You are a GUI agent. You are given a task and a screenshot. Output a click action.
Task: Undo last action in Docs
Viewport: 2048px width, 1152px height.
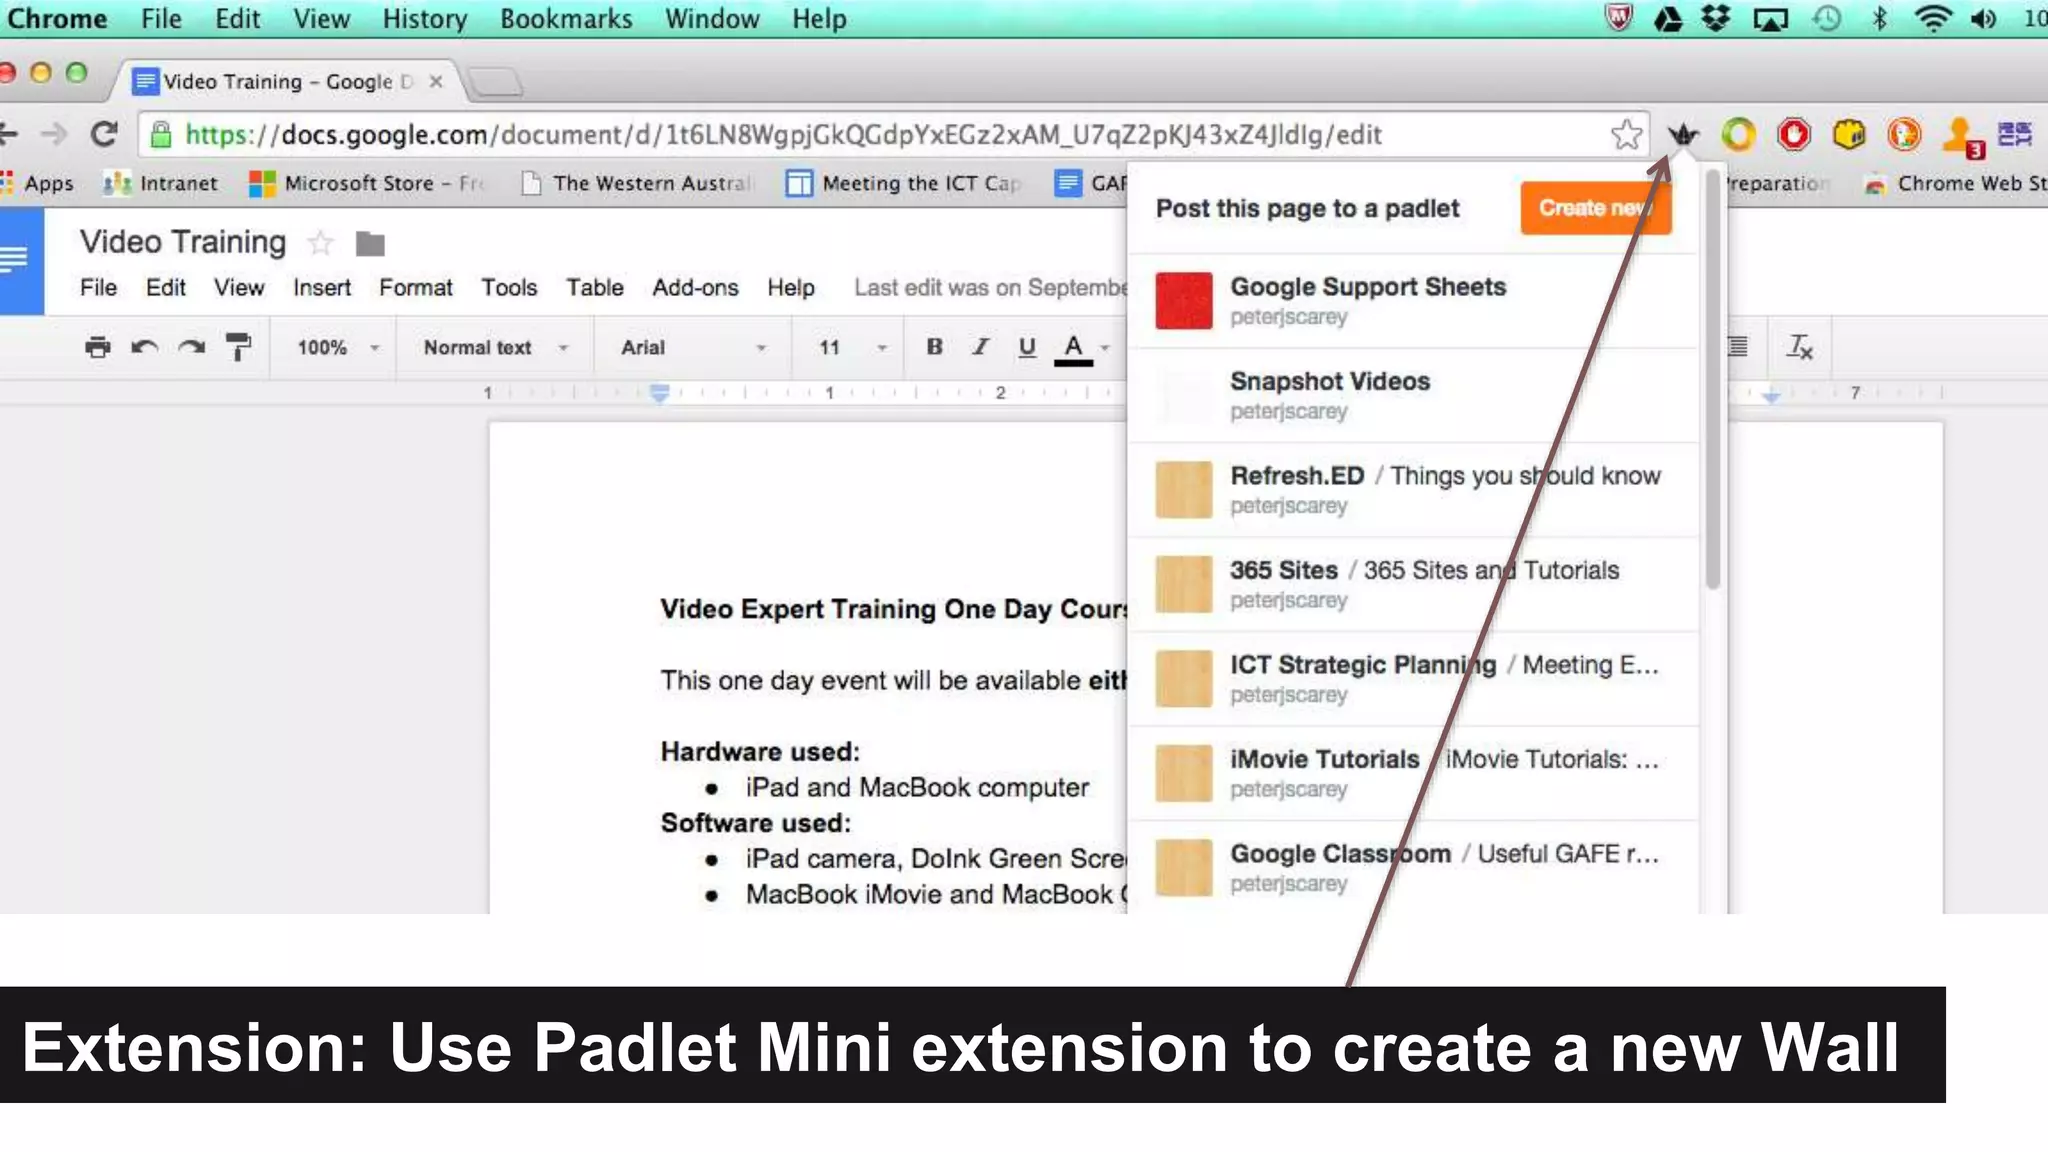pos(144,347)
